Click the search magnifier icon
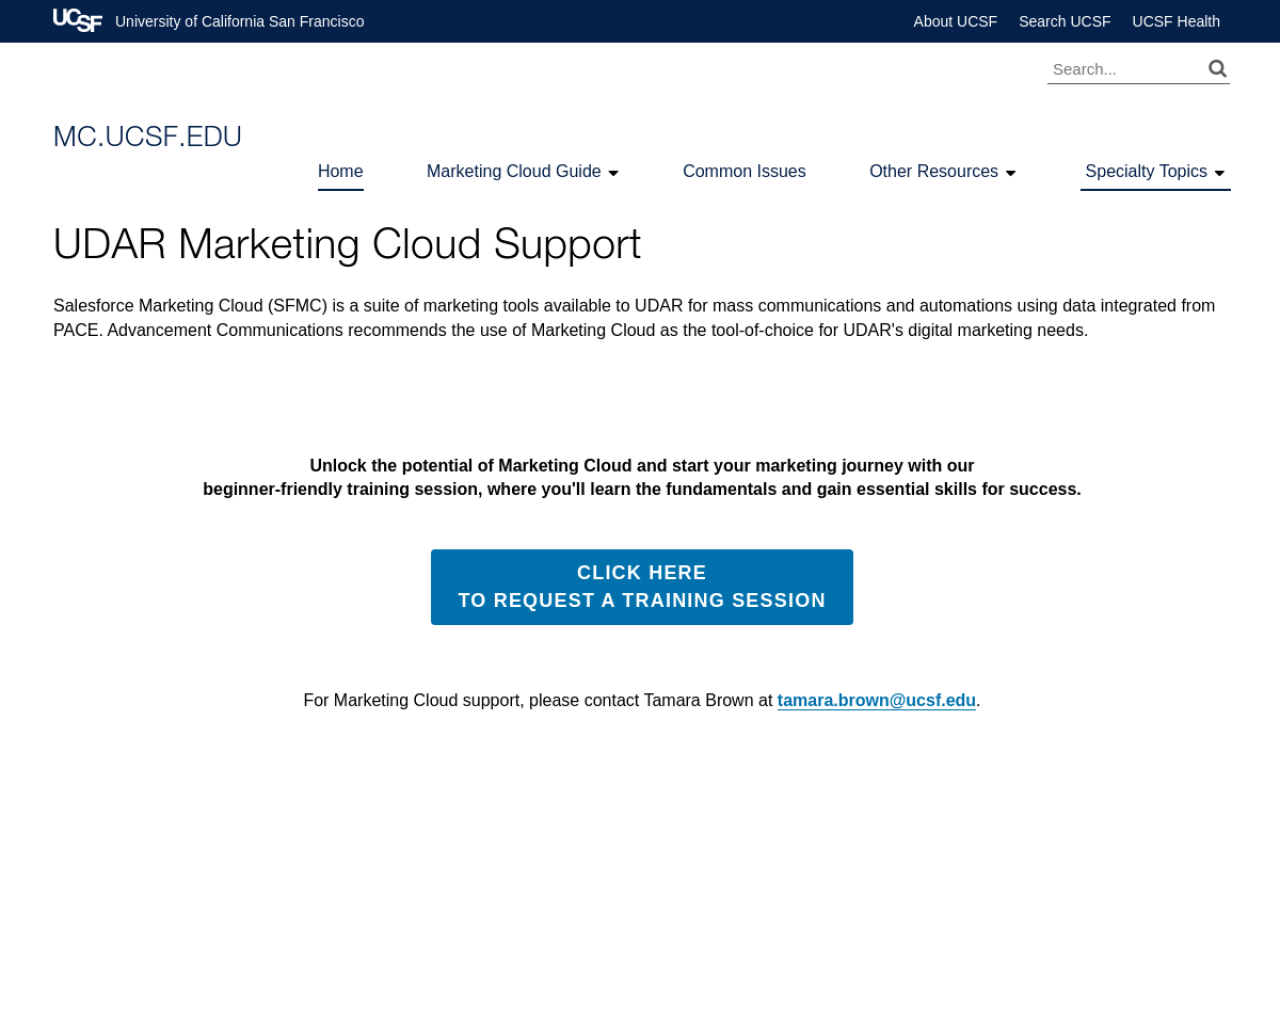1280x1024 pixels. [x=1217, y=68]
